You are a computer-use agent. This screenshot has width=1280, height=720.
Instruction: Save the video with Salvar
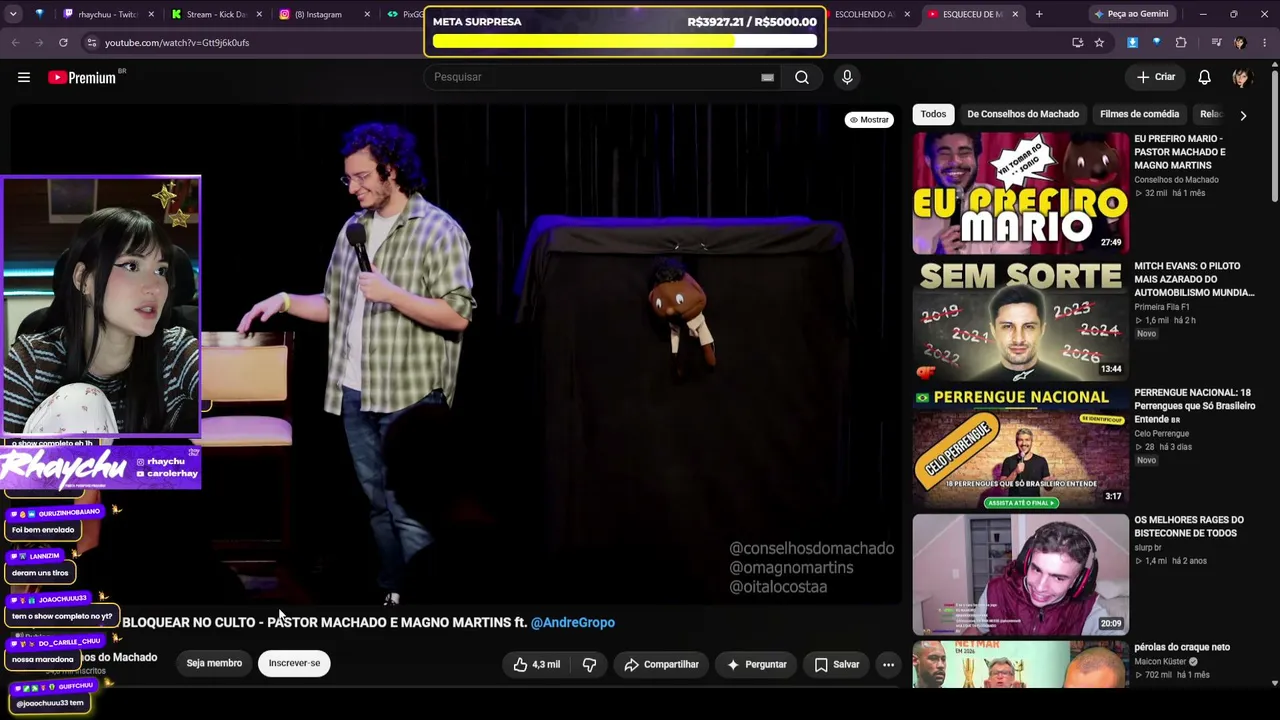point(836,664)
